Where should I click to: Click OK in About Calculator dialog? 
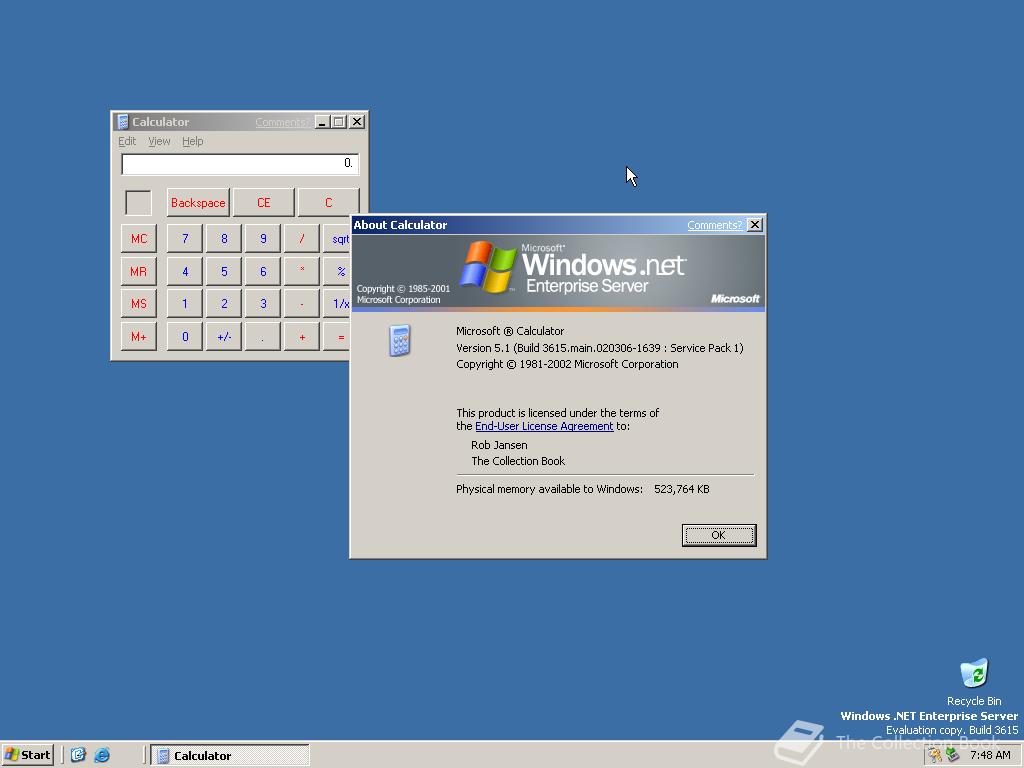point(718,535)
